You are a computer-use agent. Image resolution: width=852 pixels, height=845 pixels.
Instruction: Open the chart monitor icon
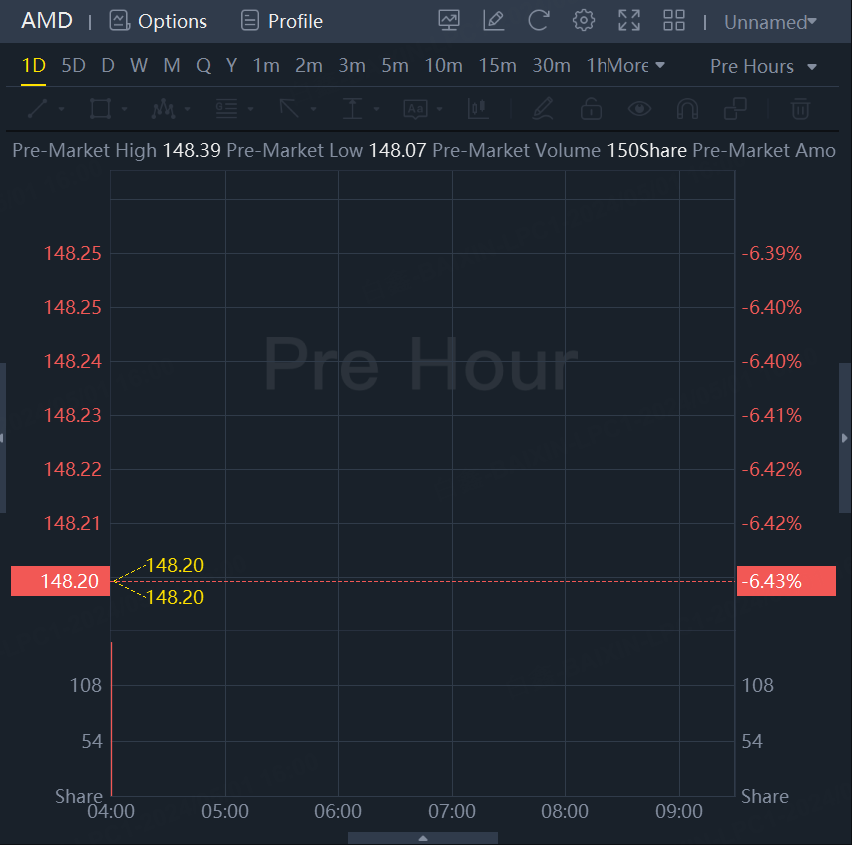point(449,21)
